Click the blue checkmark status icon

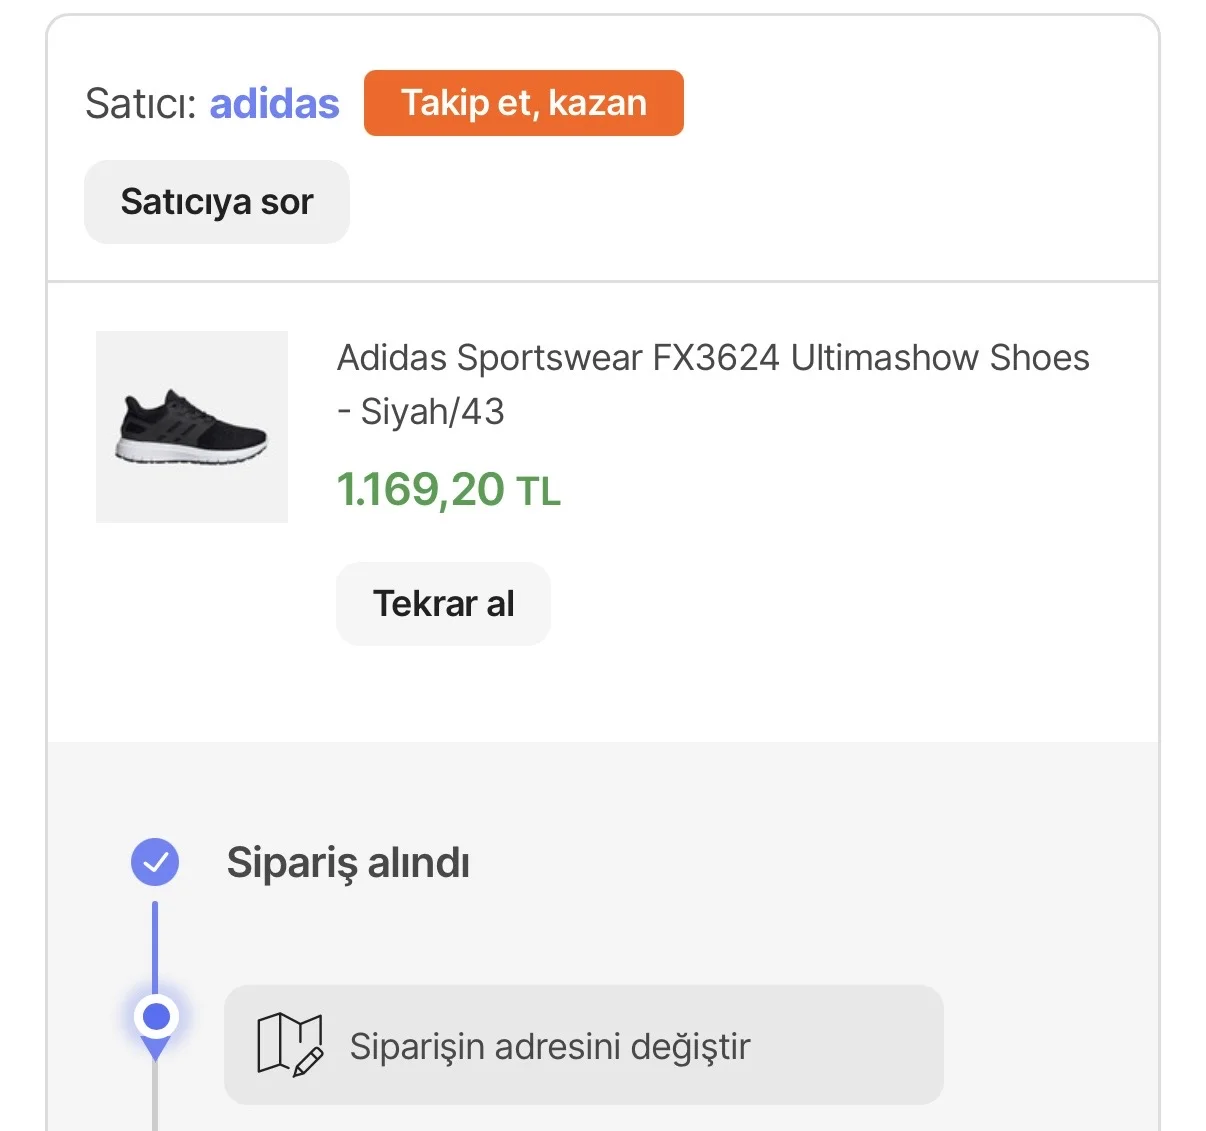click(x=155, y=862)
